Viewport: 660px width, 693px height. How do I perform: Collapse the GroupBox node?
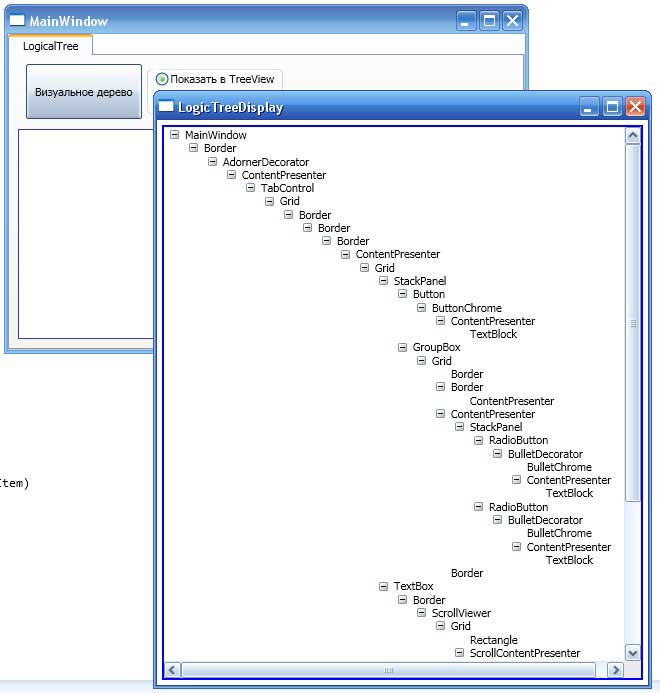coord(403,347)
